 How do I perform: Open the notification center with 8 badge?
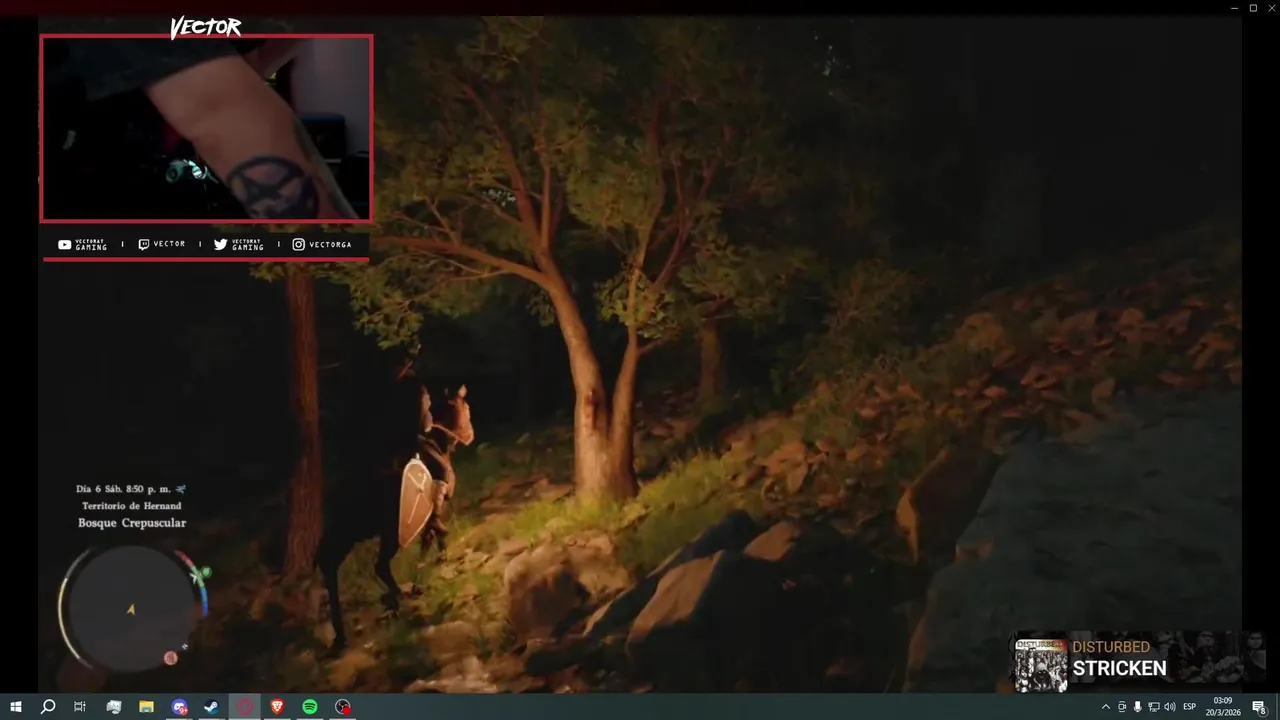tap(1259, 707)
